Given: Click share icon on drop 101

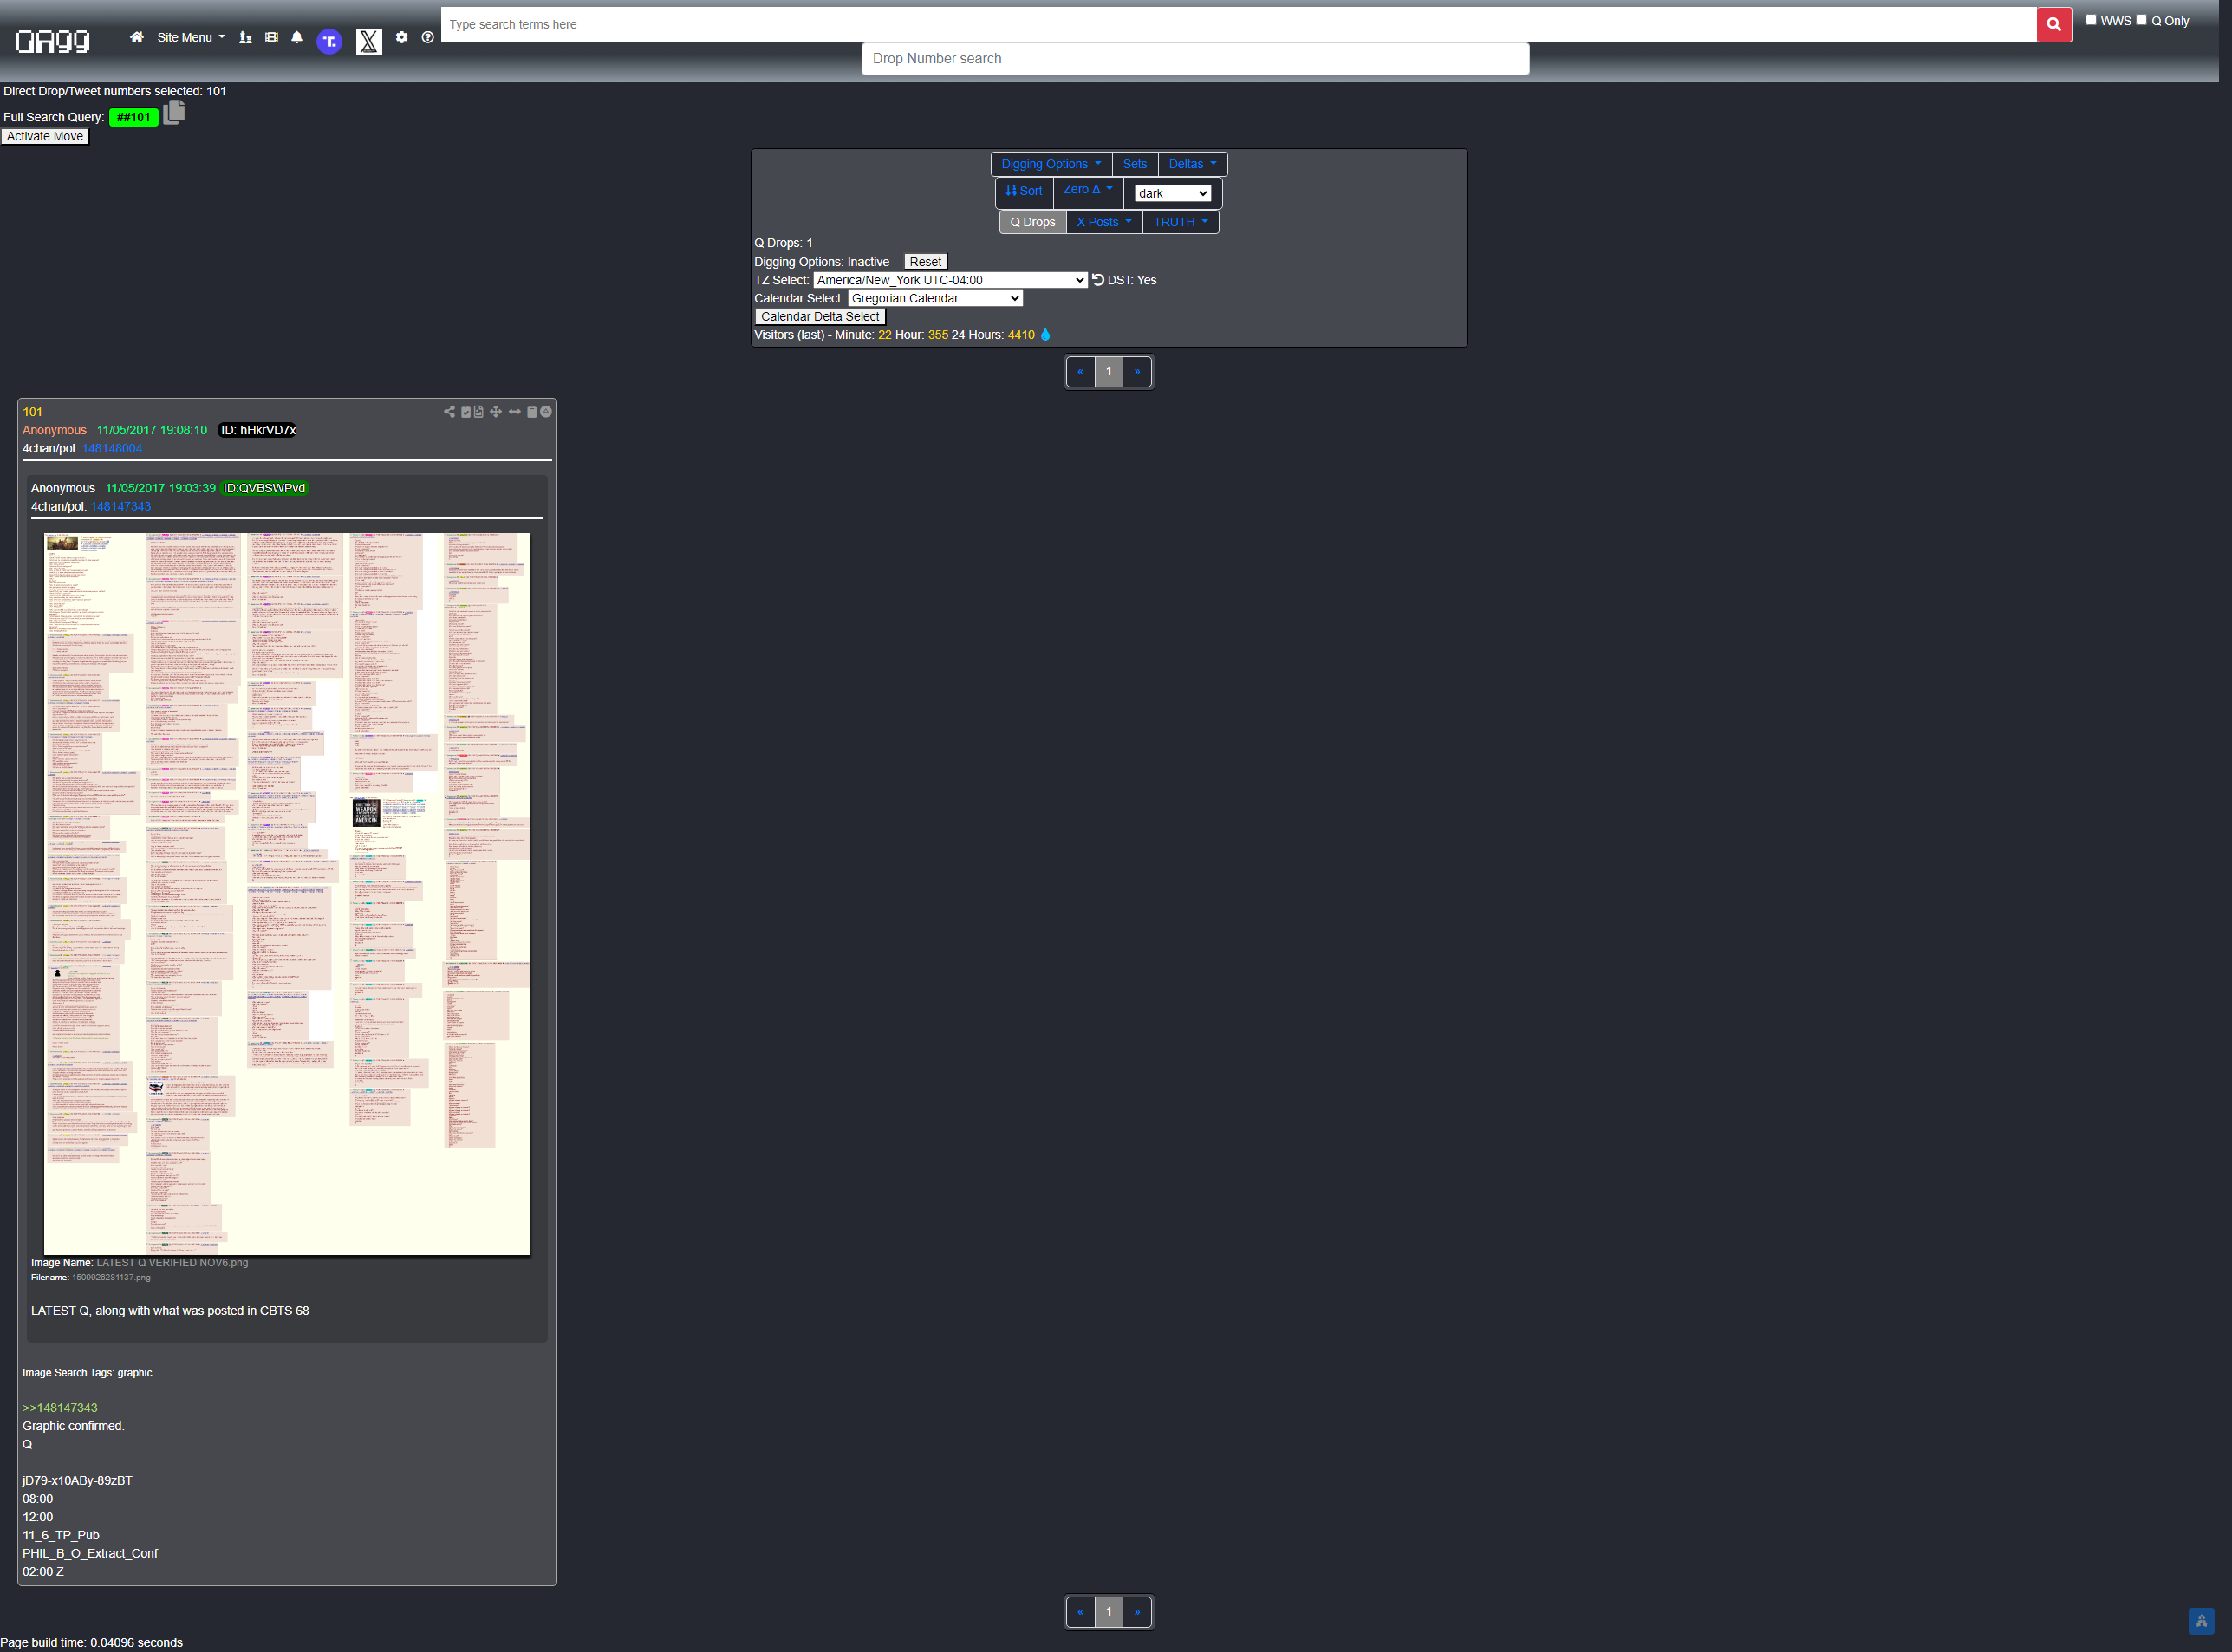Looking at the screenshot, I should [x=449, y=411].
